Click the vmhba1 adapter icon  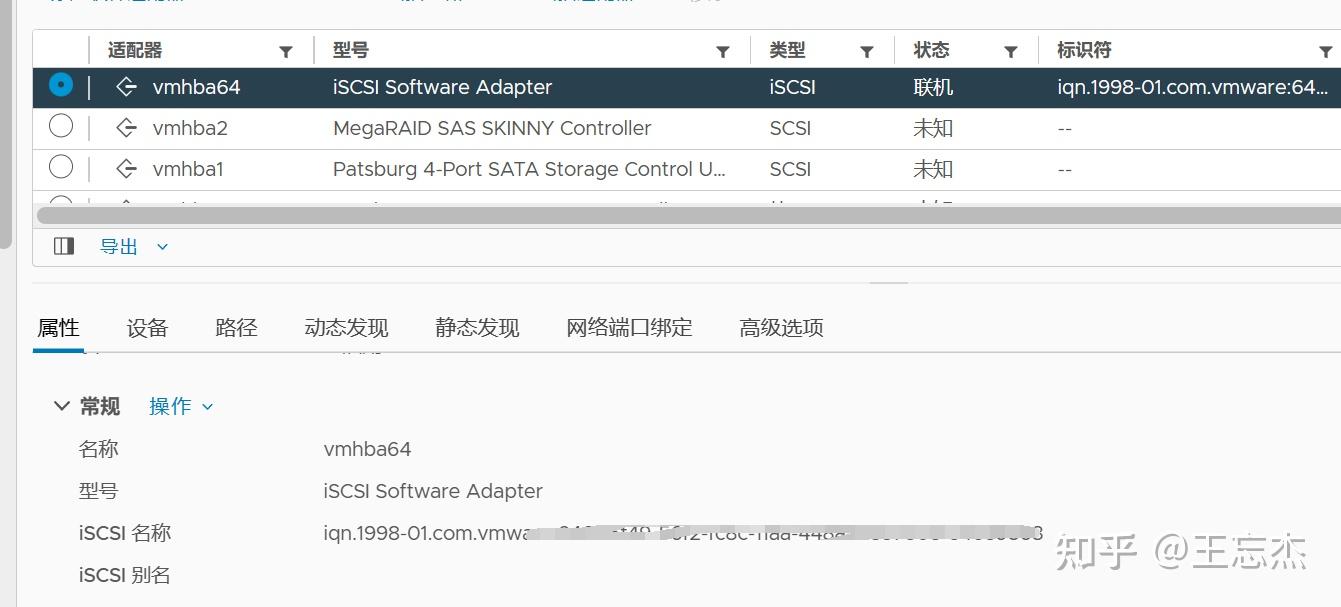pyautogui.click(x=126, y=169)
